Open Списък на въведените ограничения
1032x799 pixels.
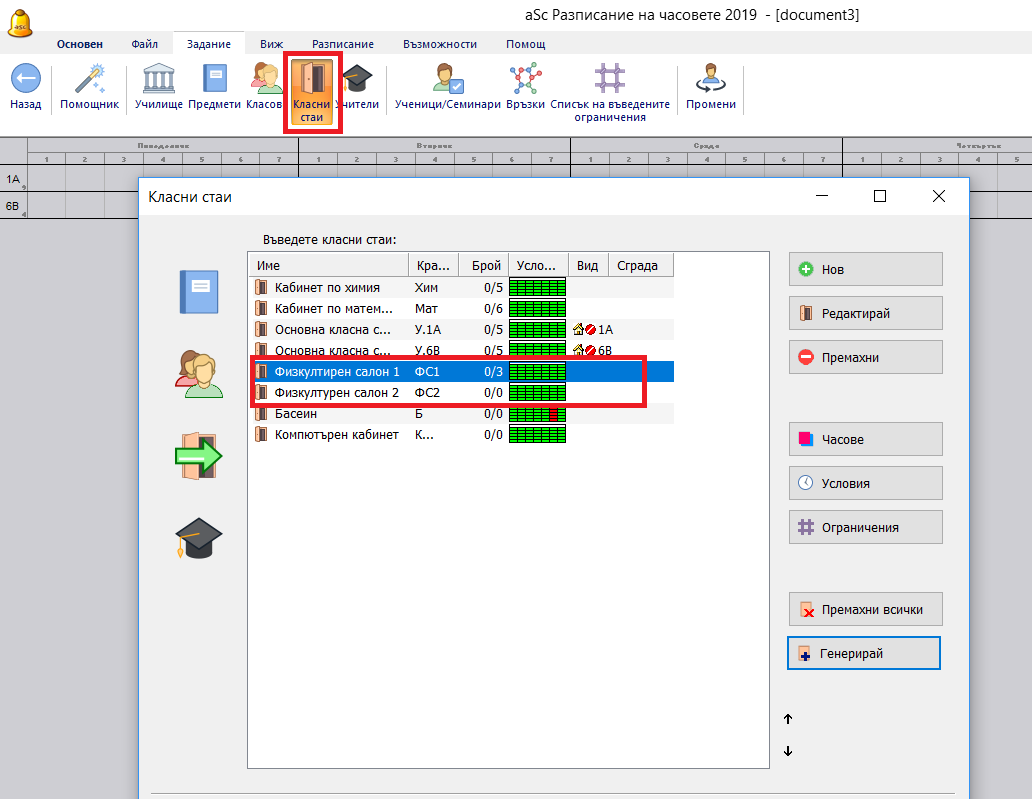click(x=609, y=80)
